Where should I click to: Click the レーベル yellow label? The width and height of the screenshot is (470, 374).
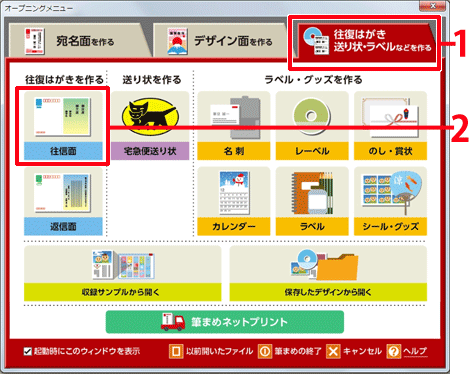coord(312,151)
